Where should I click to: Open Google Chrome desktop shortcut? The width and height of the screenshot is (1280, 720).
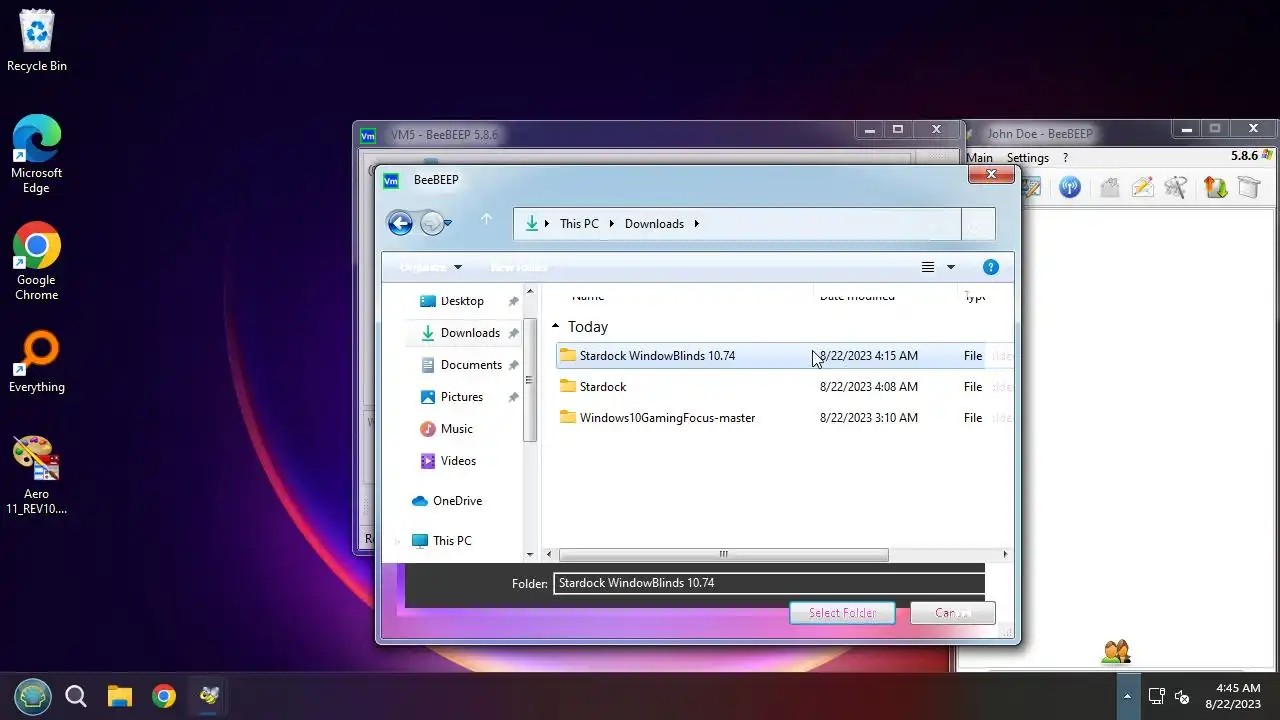pos(37,261)
